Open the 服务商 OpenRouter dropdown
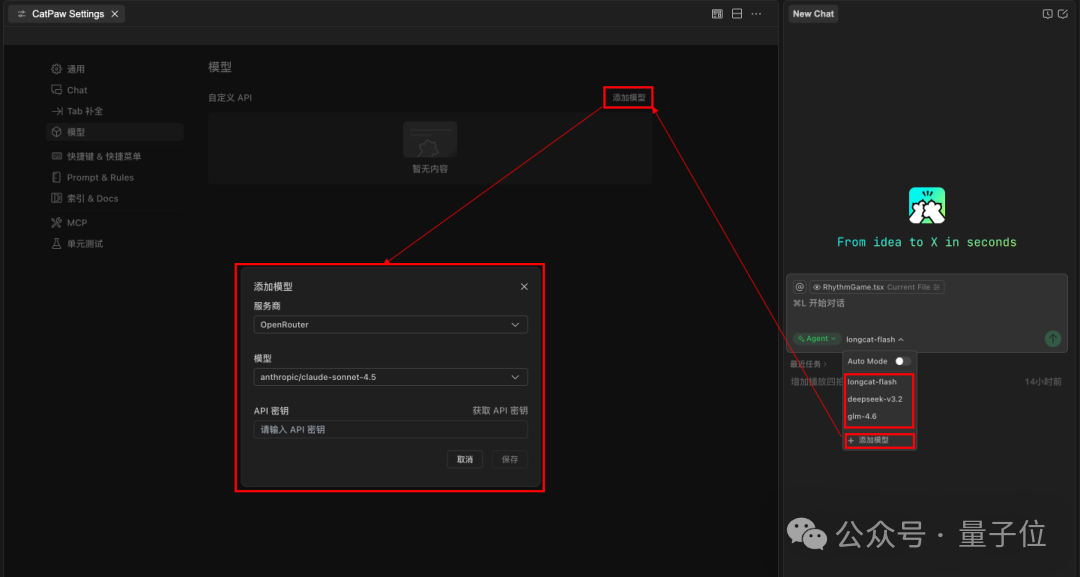The height and width of the screenshot is (577, 1080). 390,324
